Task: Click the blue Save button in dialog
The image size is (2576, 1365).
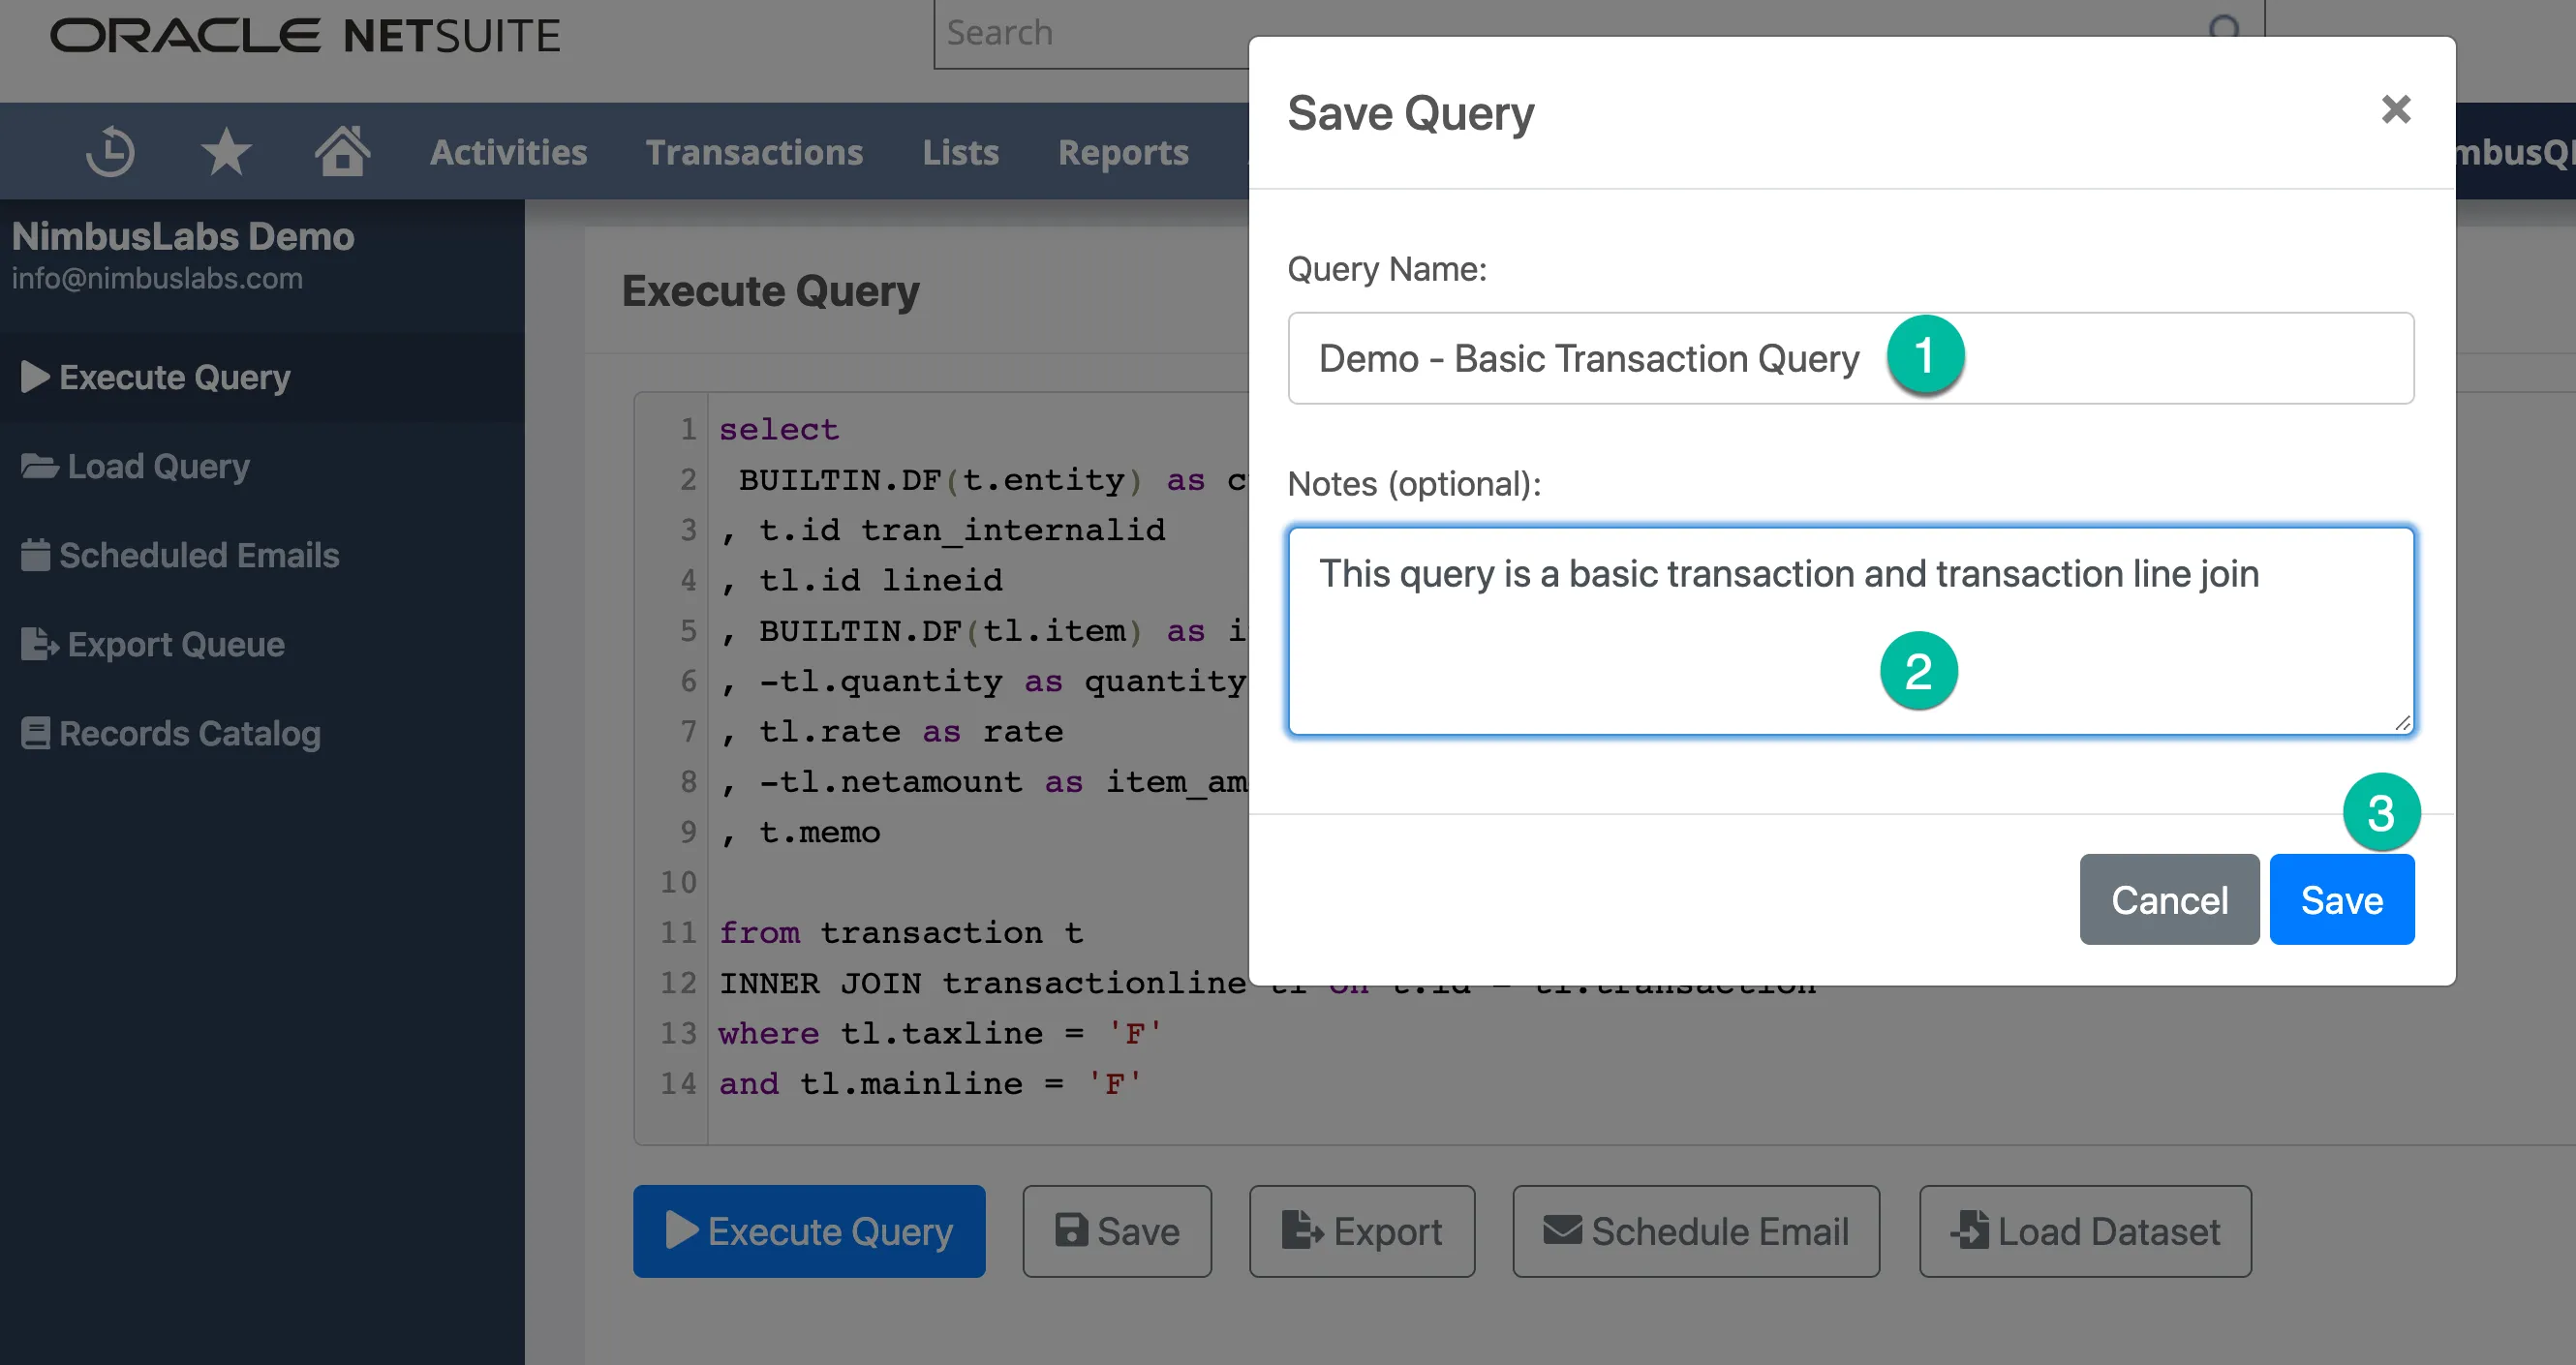Action: click(2342, 900)
